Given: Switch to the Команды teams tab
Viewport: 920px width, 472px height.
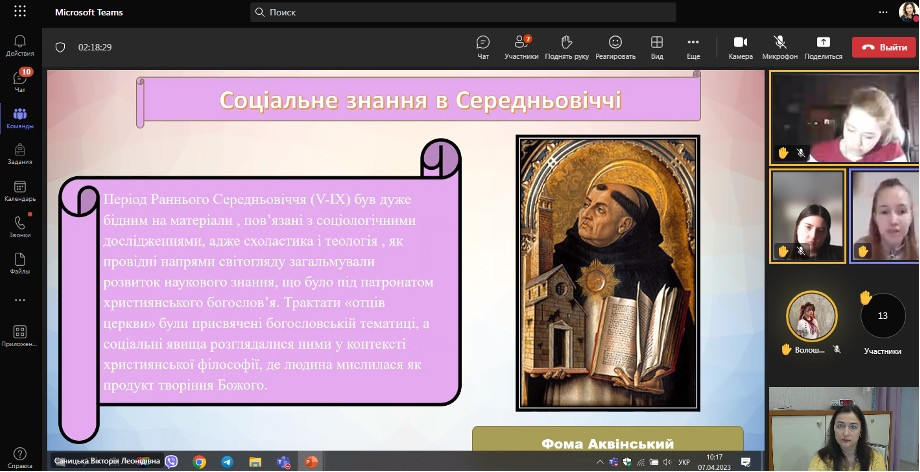Looking at the screenshot, I should pyautogui.click(x=20, y=117).
